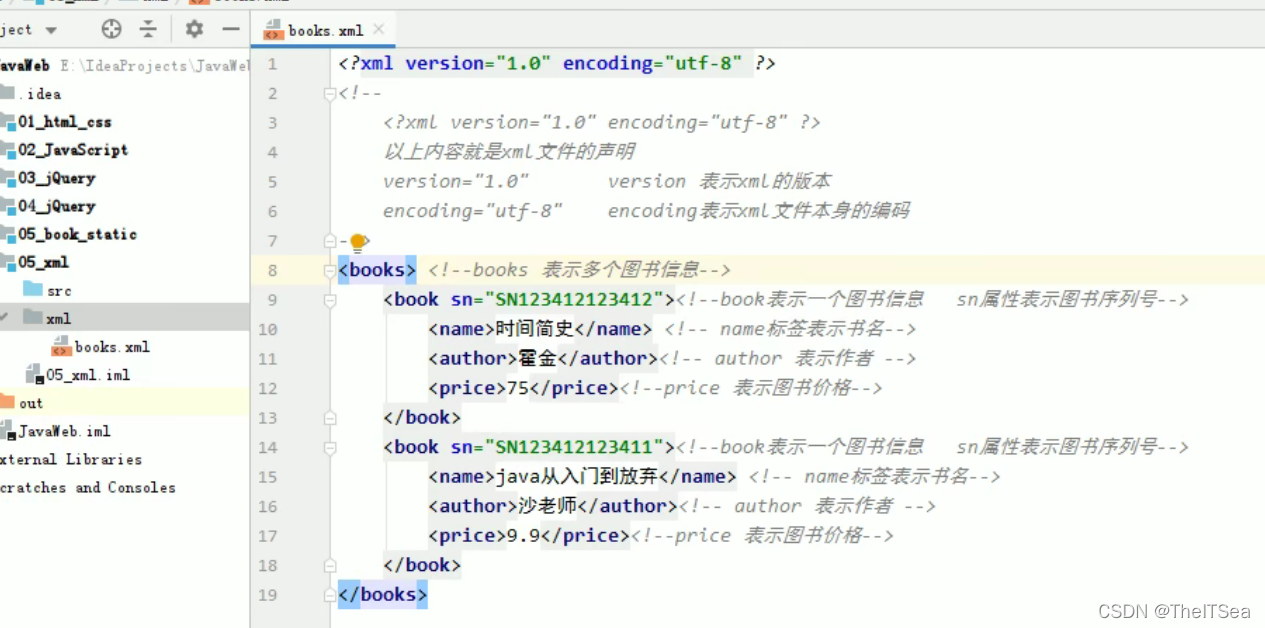Click the sn value SN123412123412
Screen dimensions: 1265x628
click(x=575, y=299)
